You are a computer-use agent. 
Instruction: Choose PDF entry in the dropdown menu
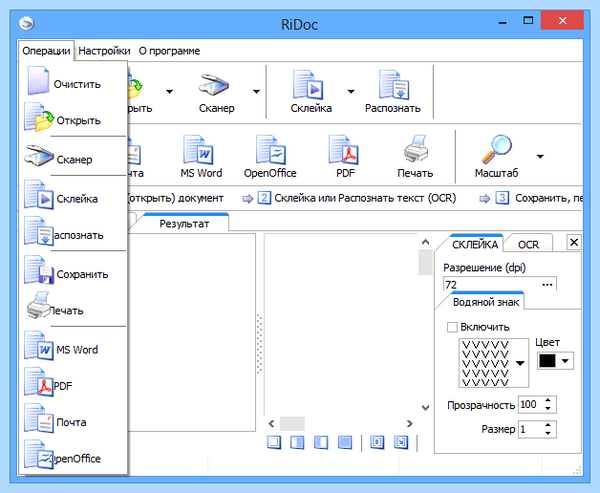tap(73, 383)
